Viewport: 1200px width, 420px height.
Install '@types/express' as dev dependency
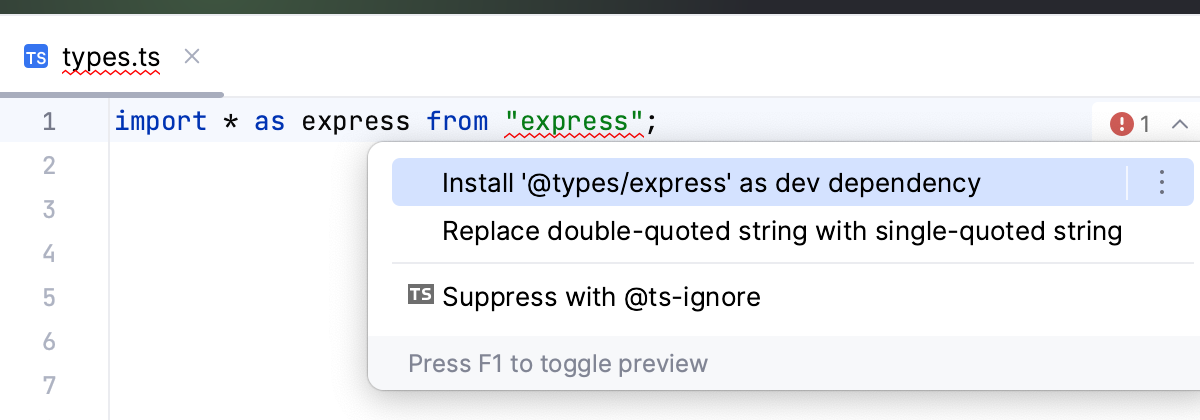click(710, 183)
